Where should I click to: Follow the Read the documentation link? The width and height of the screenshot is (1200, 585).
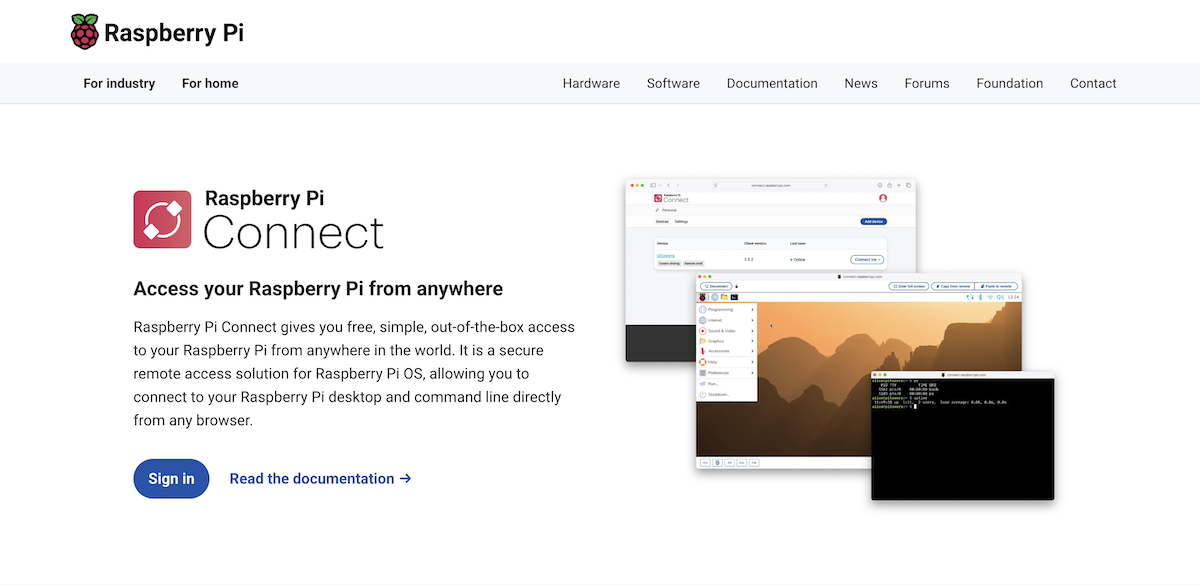(320, 479)
